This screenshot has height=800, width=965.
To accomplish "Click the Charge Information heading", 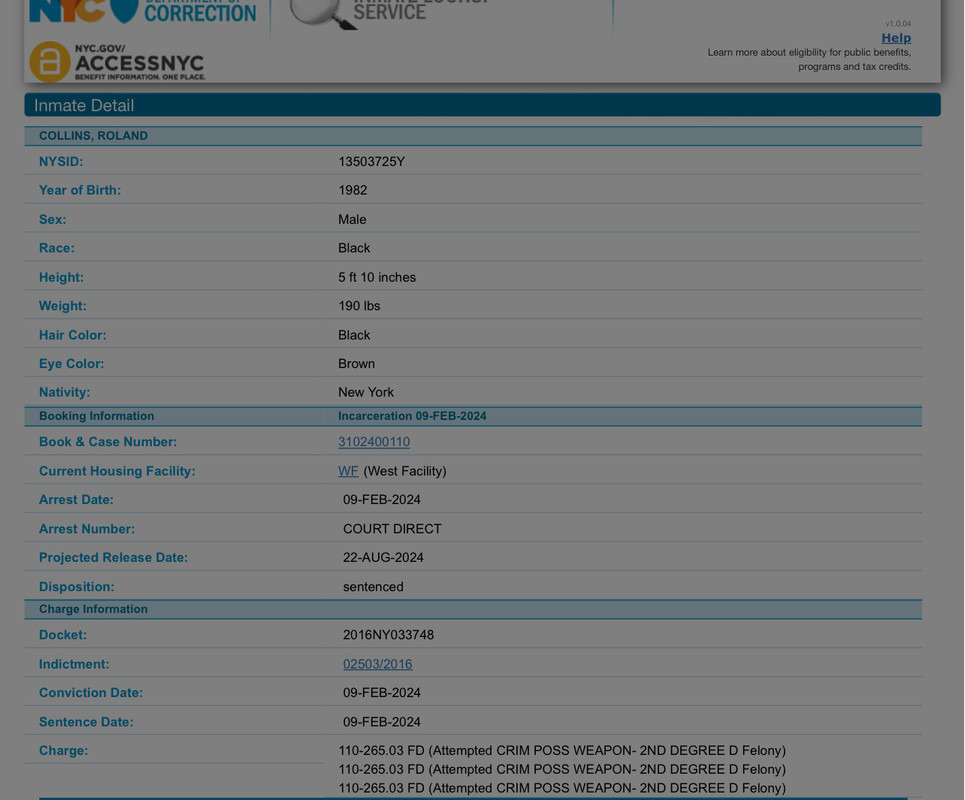I will coord(94,609).
